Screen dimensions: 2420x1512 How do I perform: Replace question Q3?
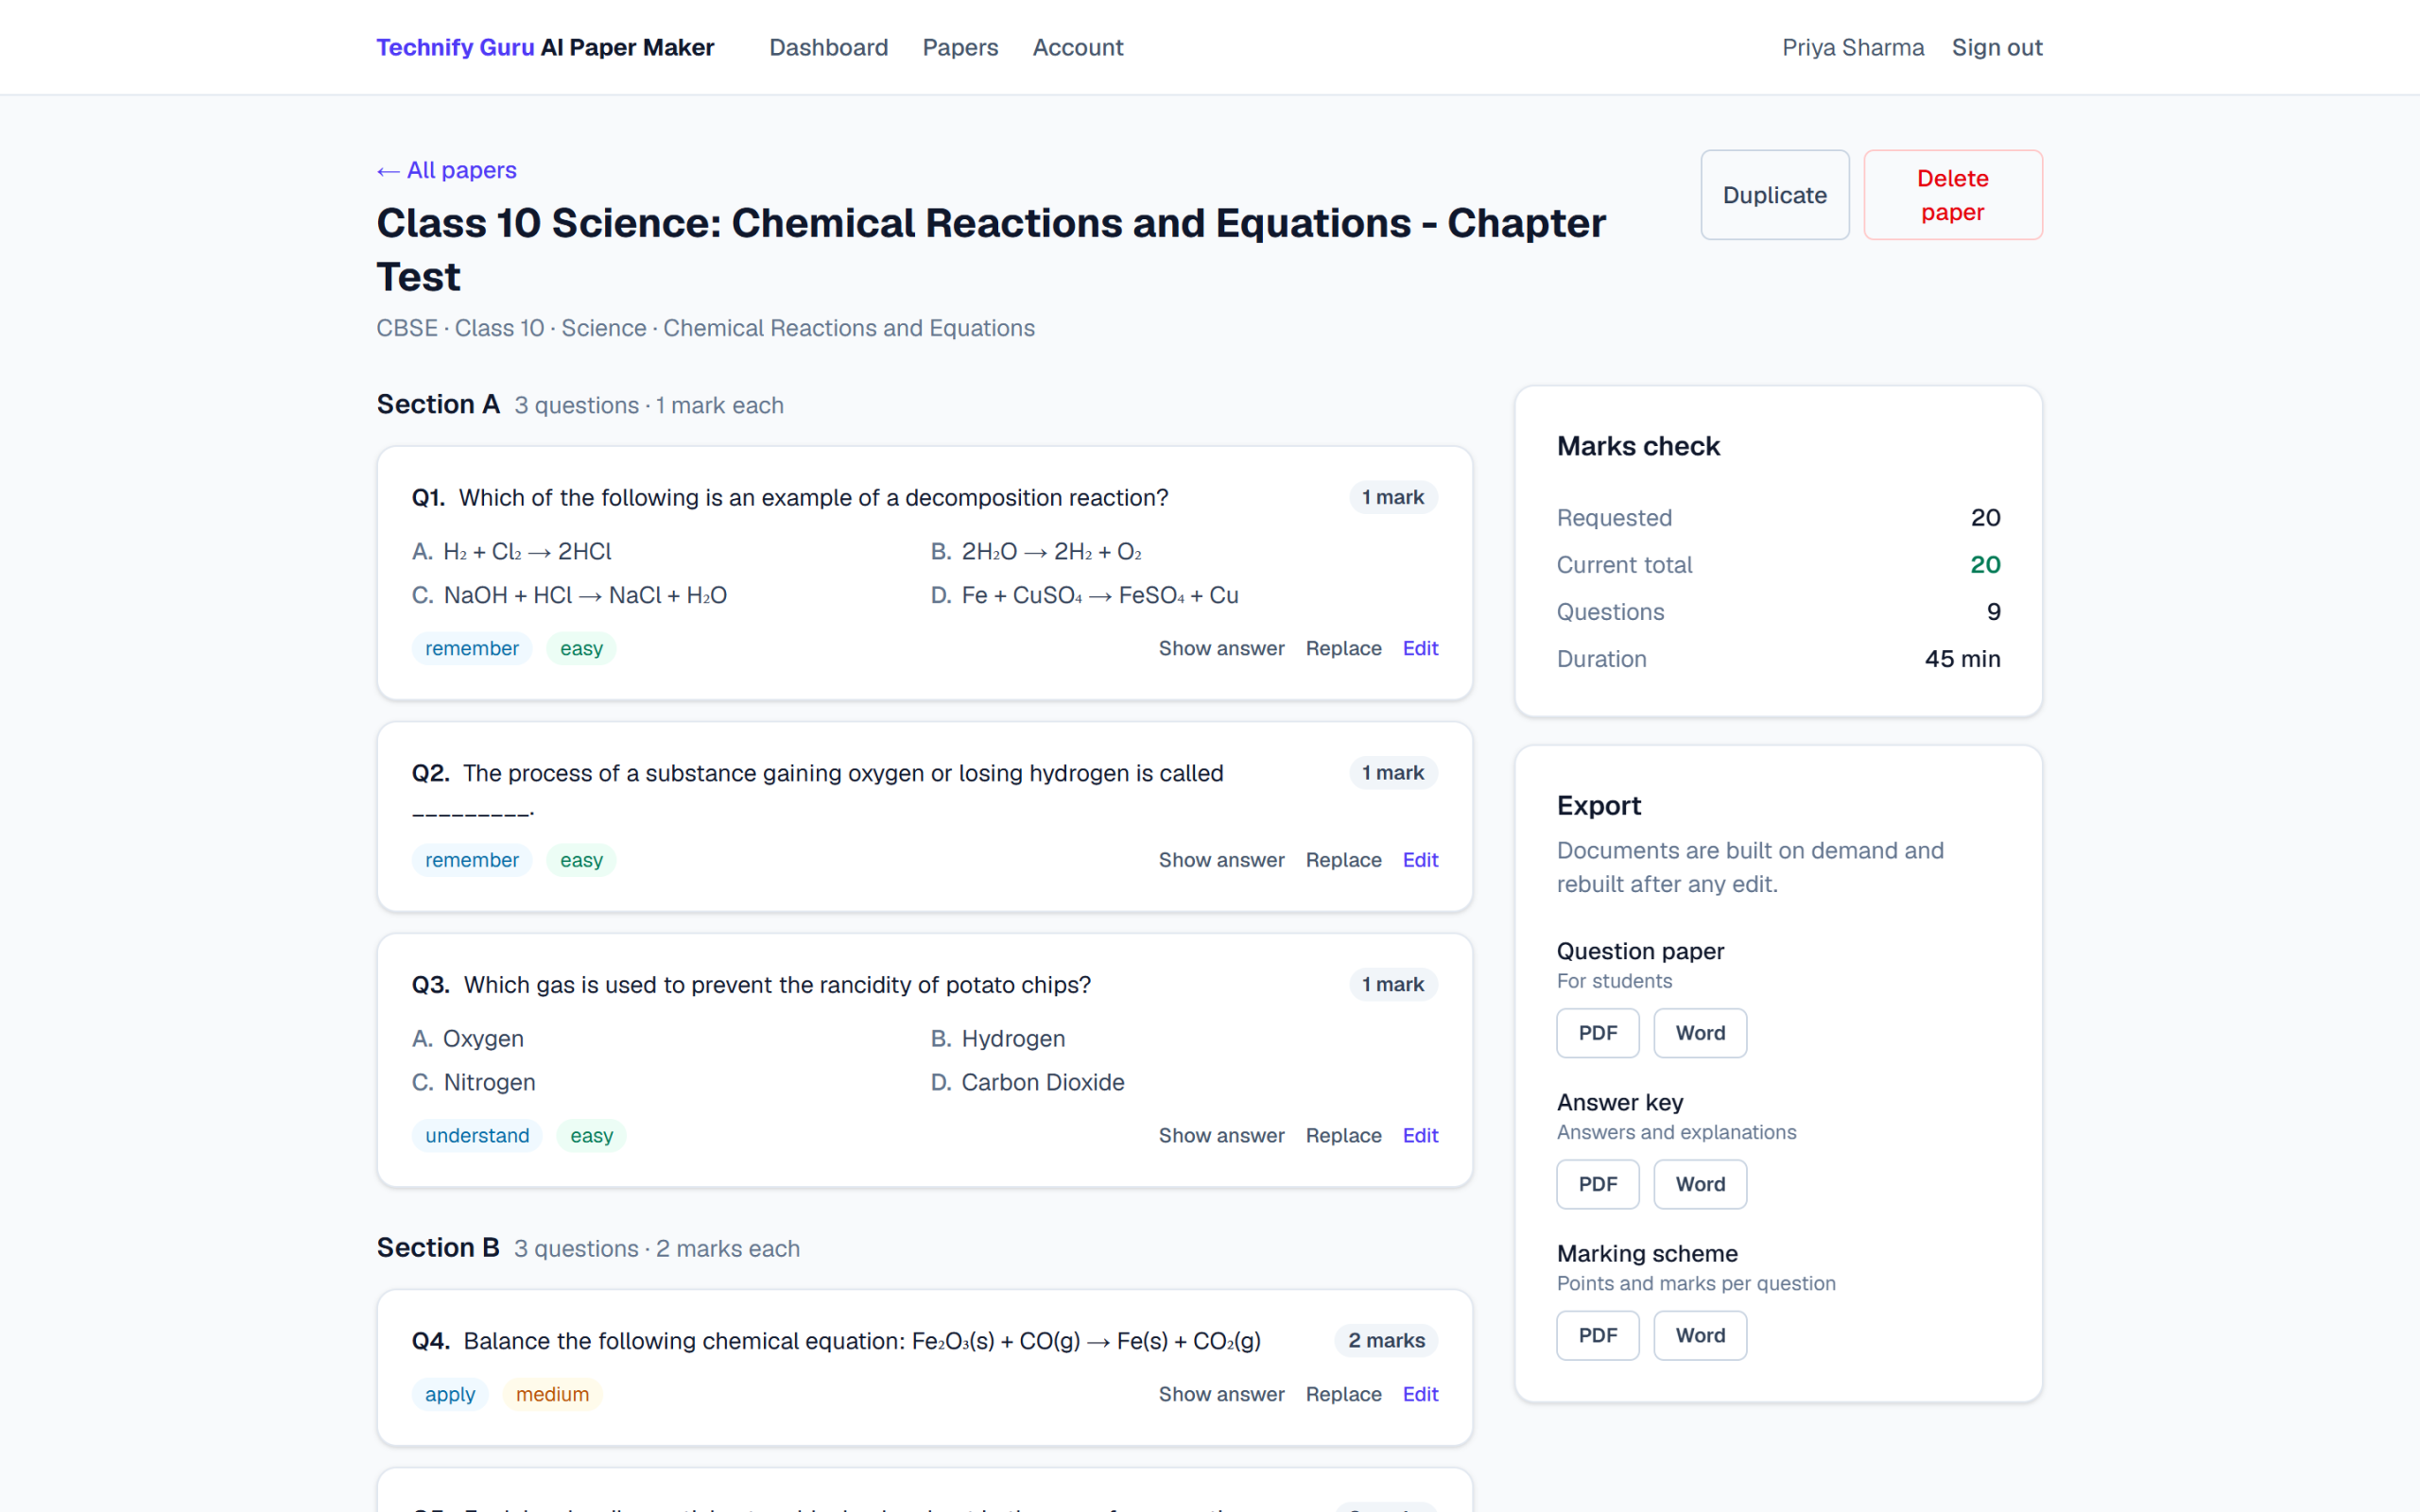pos(1343,1135)
